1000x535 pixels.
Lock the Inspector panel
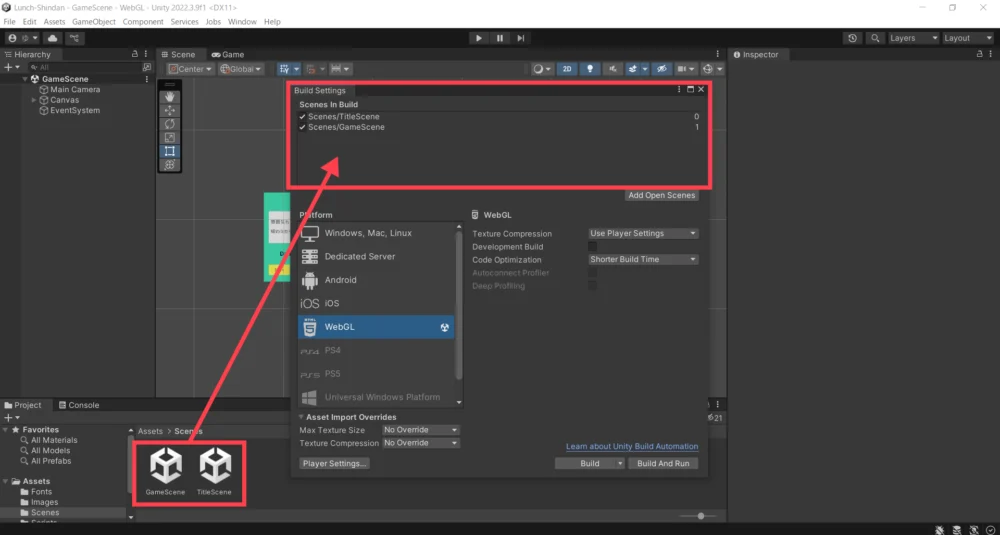980,54
